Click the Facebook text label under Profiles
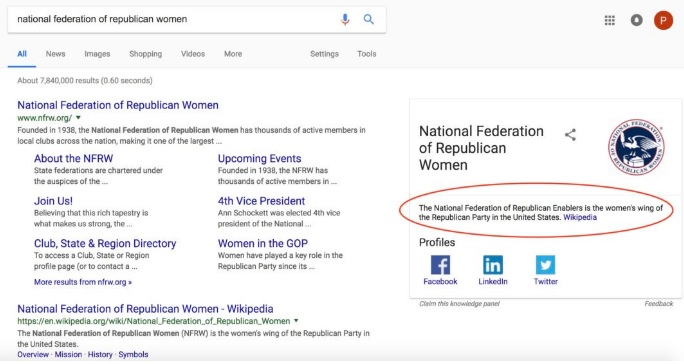 [x=440, y=282]
